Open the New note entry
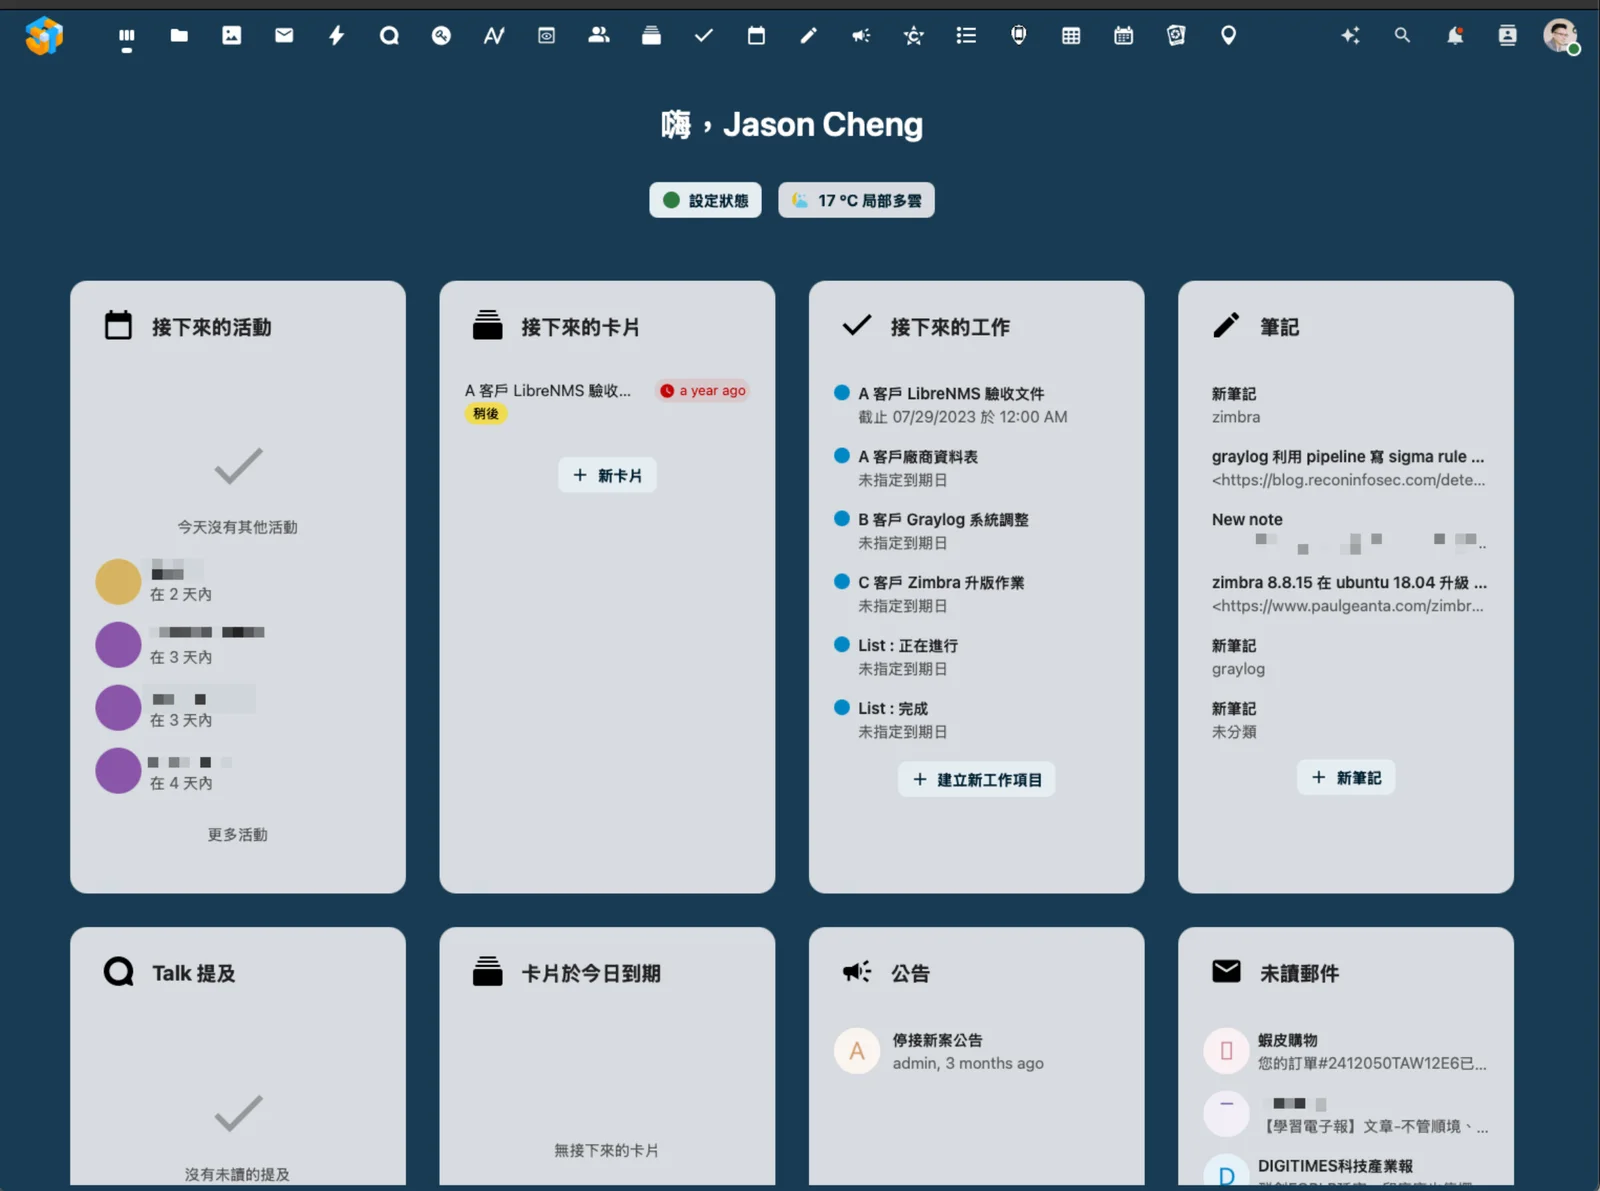The height and width of the screenshot is (1191, 1600). tap(1346, 531)
